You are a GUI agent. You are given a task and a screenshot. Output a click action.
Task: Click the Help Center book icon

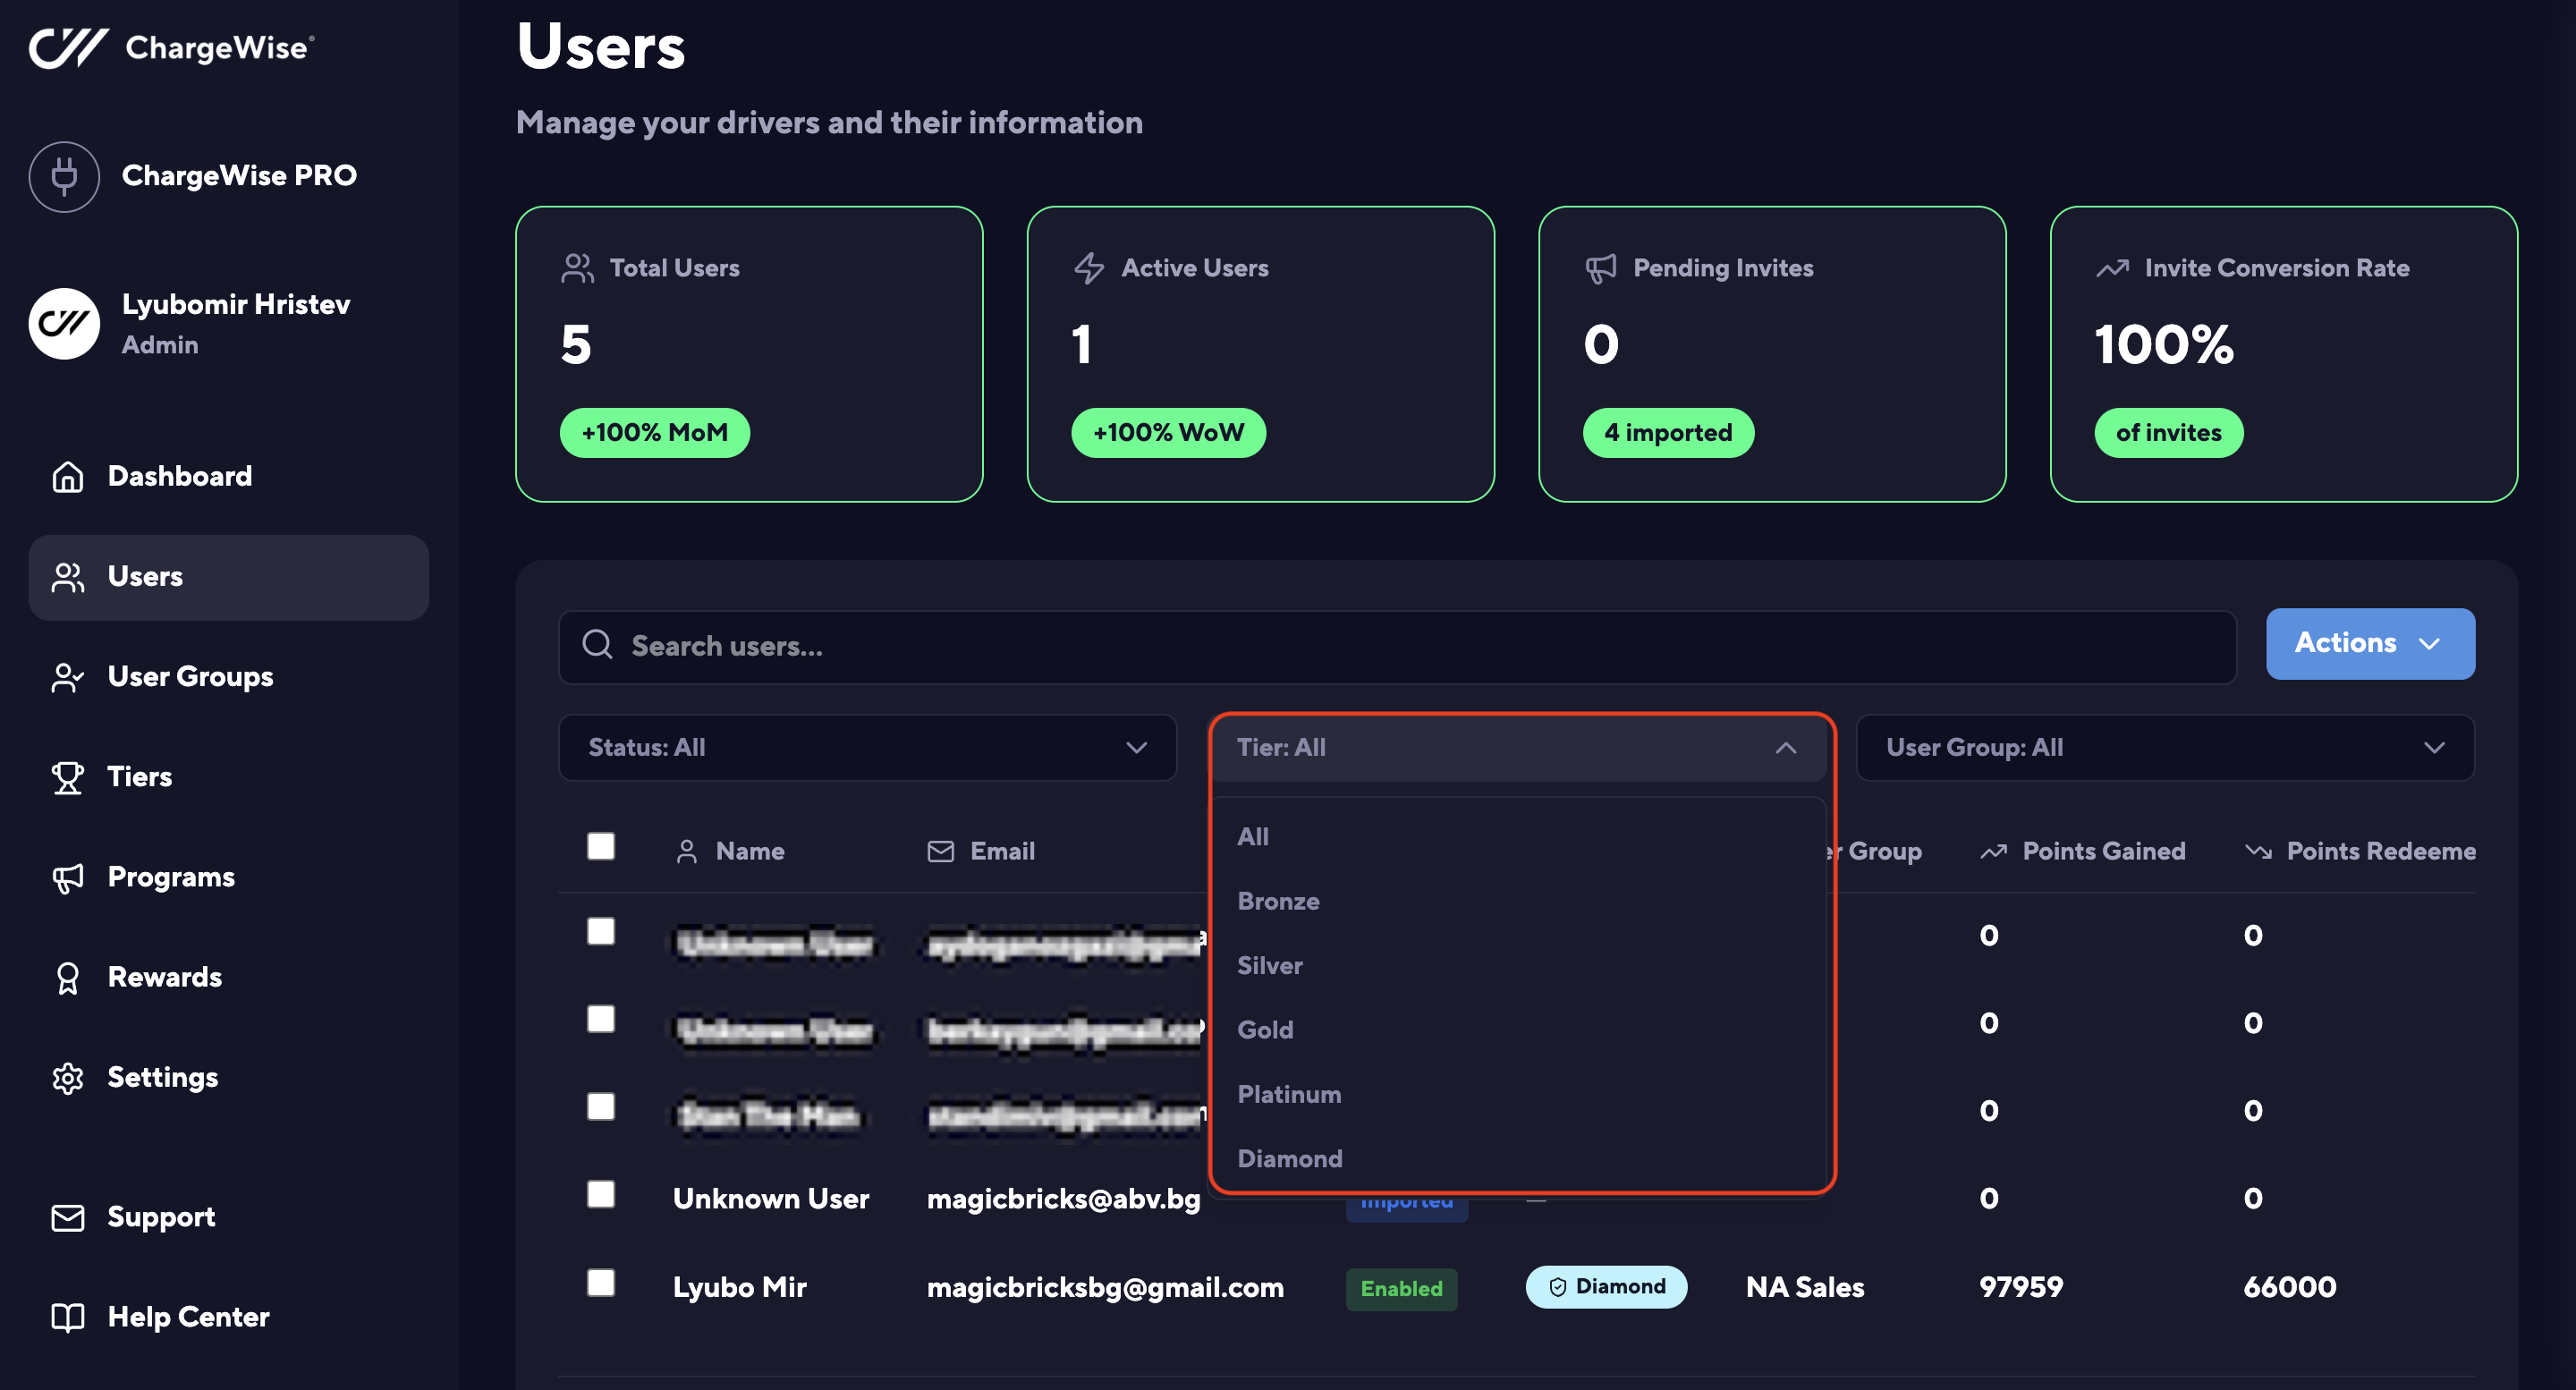67,1317
